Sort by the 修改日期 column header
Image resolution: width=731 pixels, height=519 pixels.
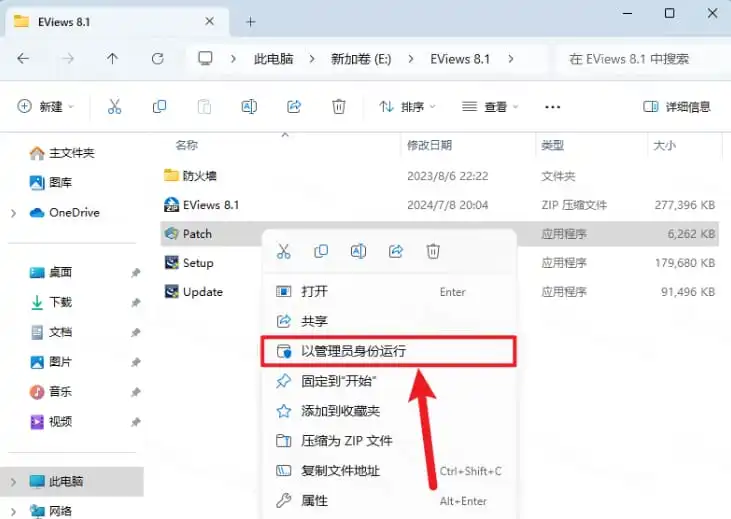tap(429, 145)
